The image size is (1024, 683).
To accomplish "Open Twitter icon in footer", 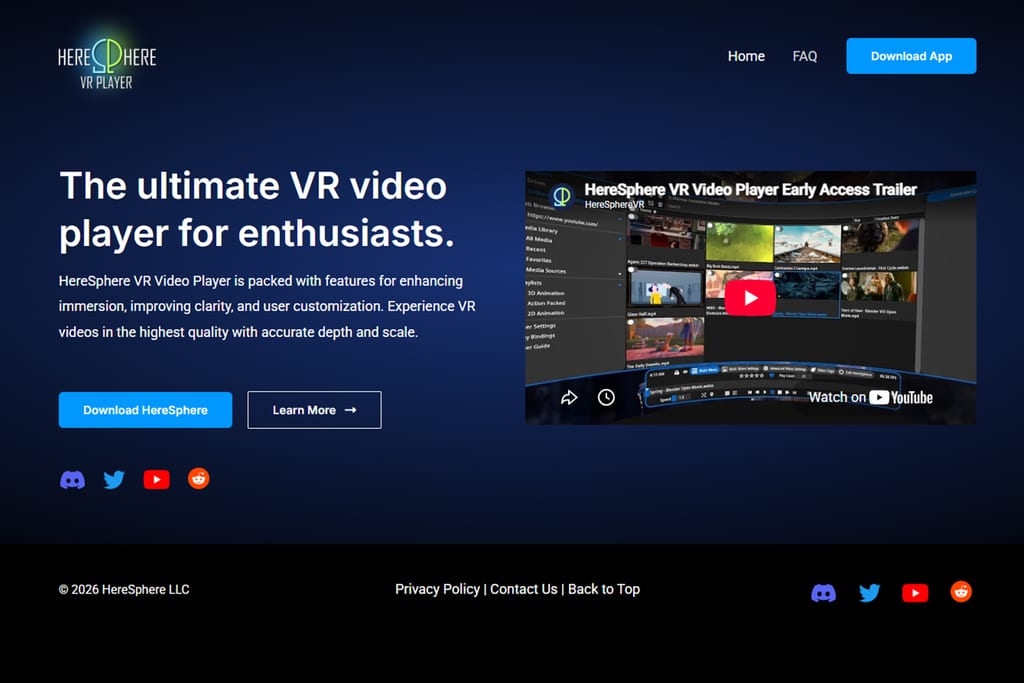I will [869, 593].
